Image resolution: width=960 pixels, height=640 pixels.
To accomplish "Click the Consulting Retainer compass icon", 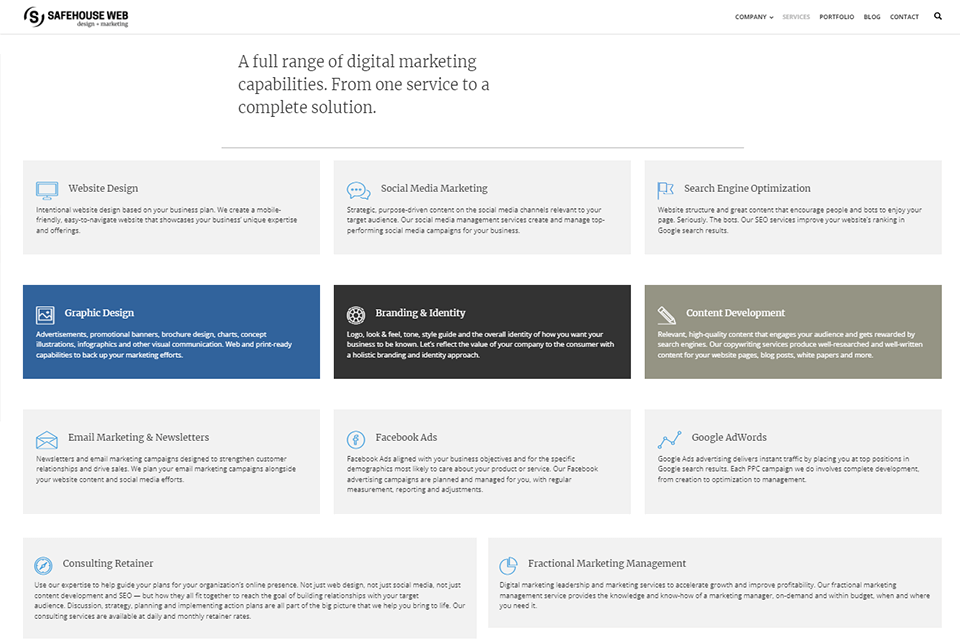I will click(42, 565).
